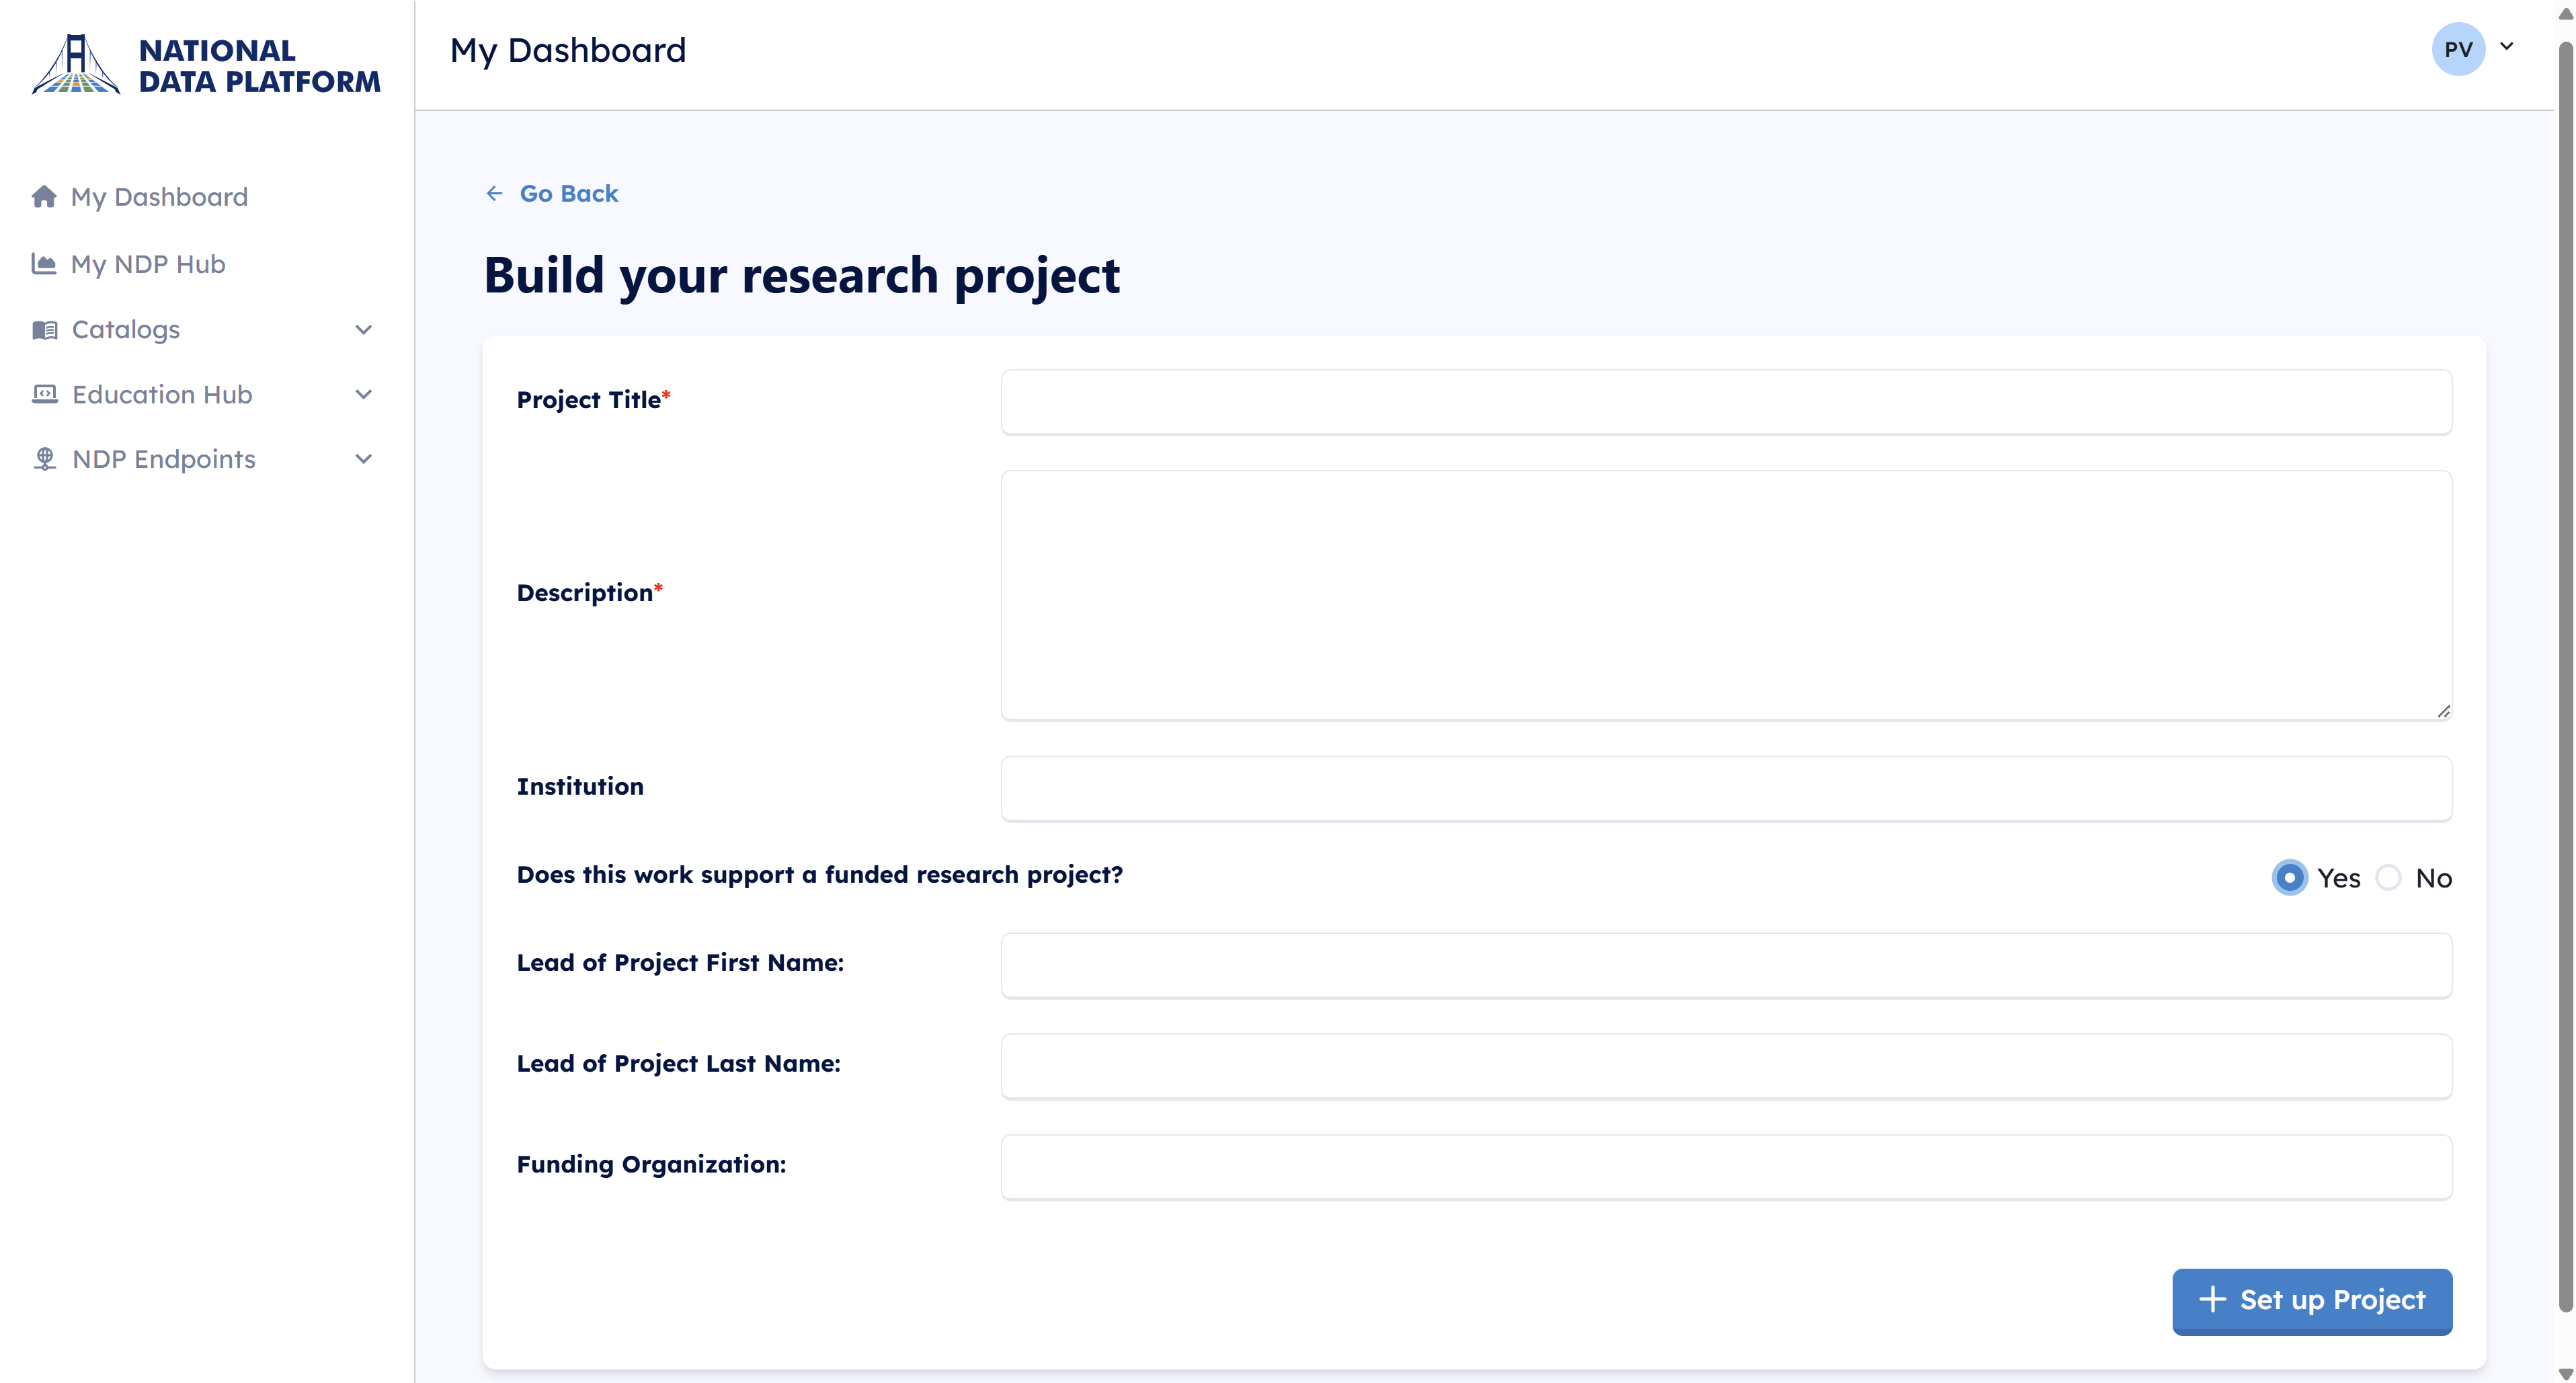Go to My Dashboard in sidebar

[159, 196]
